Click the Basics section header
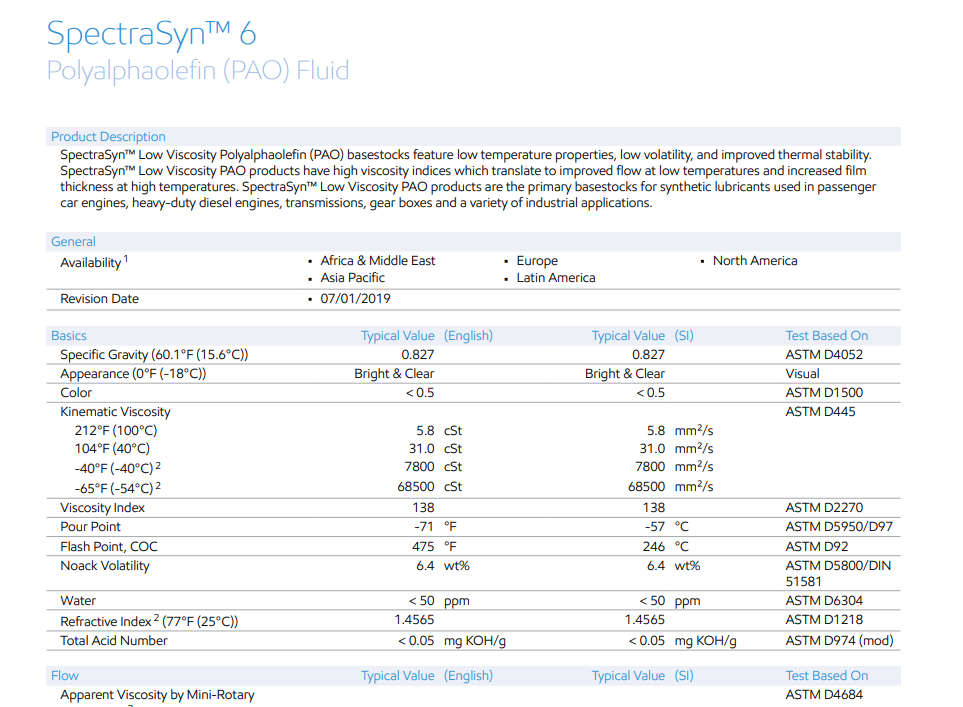The image size is (963, 707). click(x=69, y=335)
